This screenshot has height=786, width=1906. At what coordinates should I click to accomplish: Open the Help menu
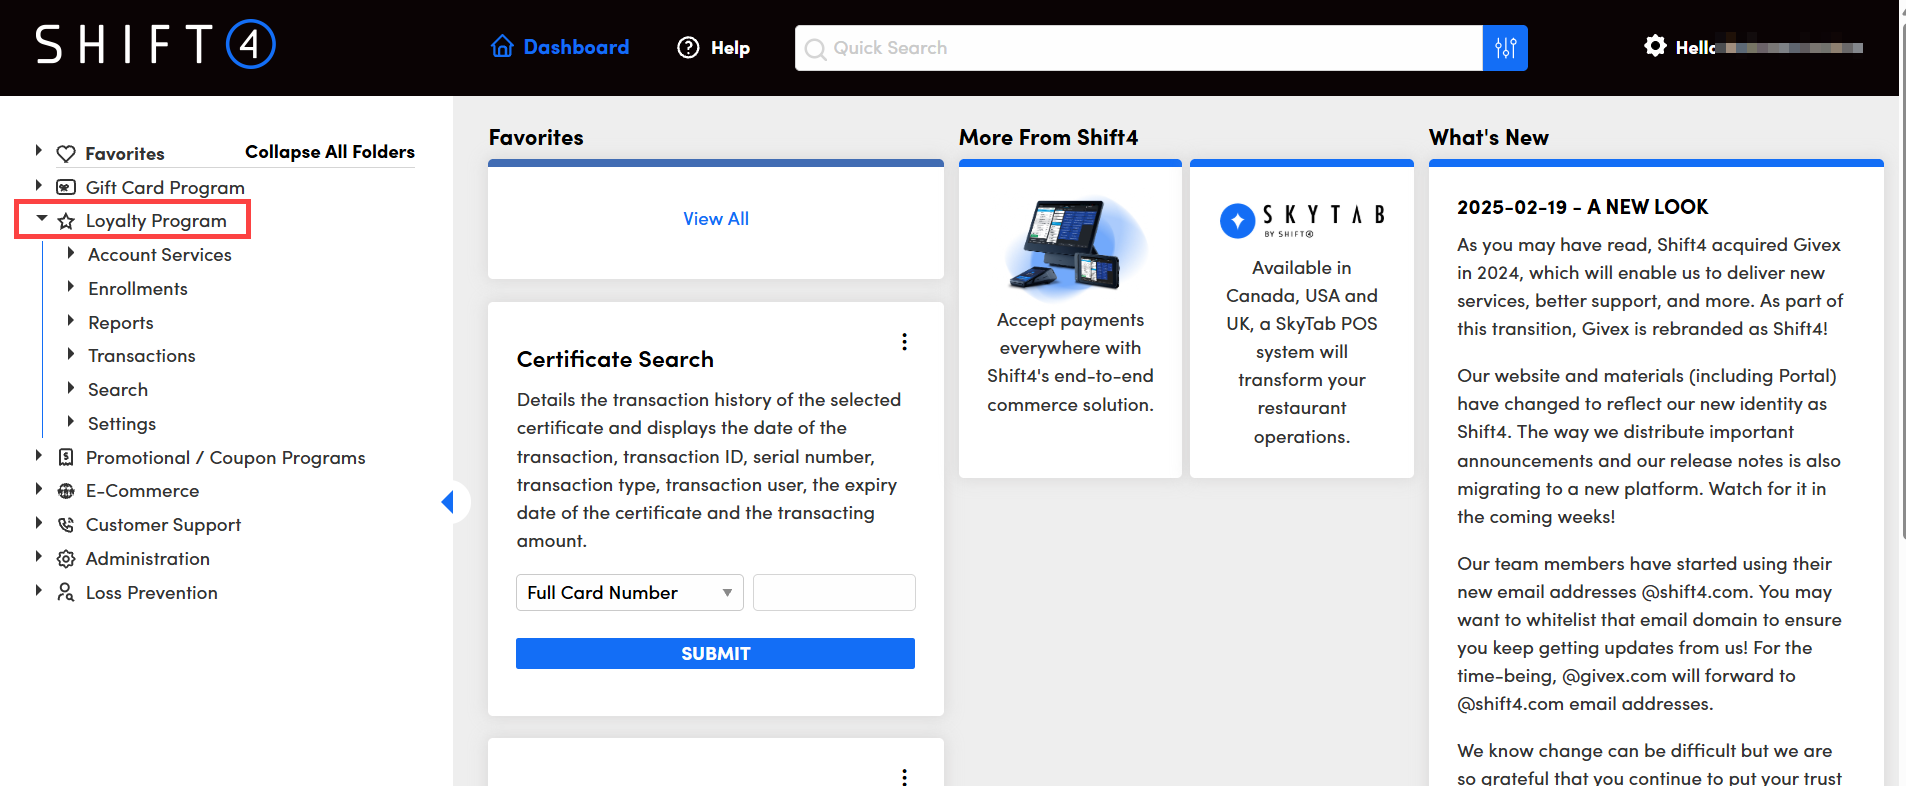[714, 48]
